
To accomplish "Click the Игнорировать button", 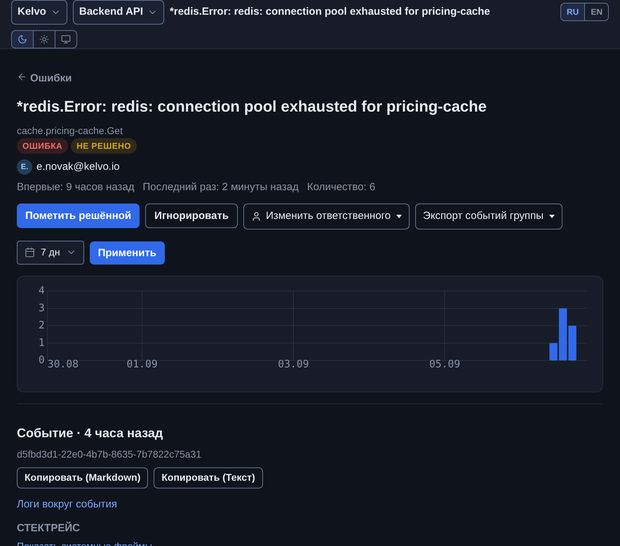I will point(191,216).
